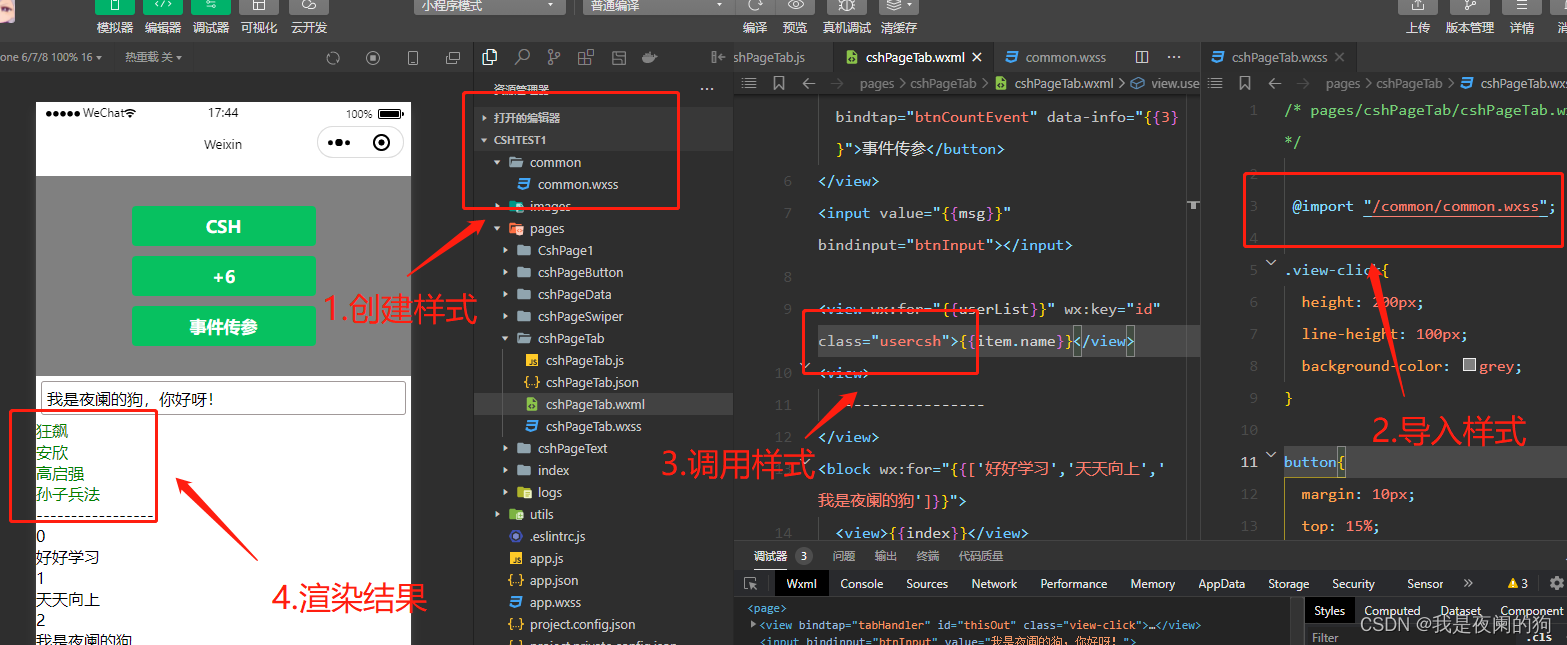Open the extensions icon in sidebar
Viewport: 1567px width, 645px height.
coord(586,57)
